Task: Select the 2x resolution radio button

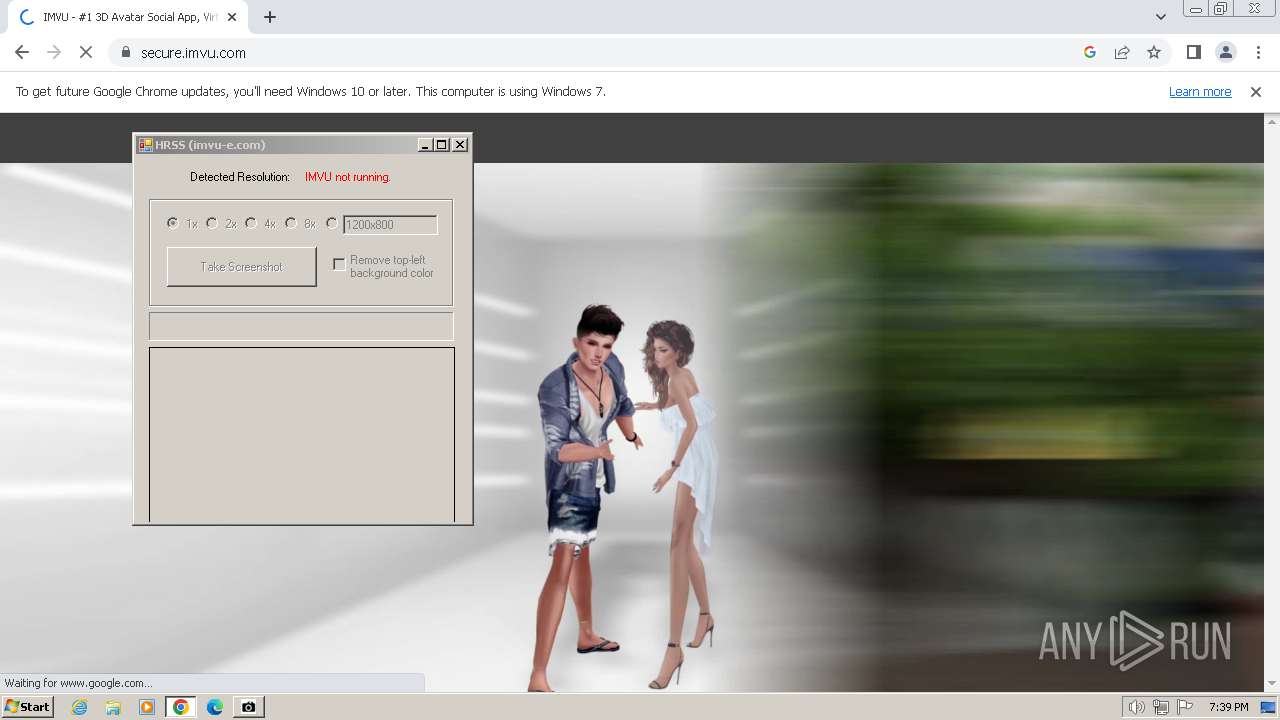Action: click(x=212, y=223)
